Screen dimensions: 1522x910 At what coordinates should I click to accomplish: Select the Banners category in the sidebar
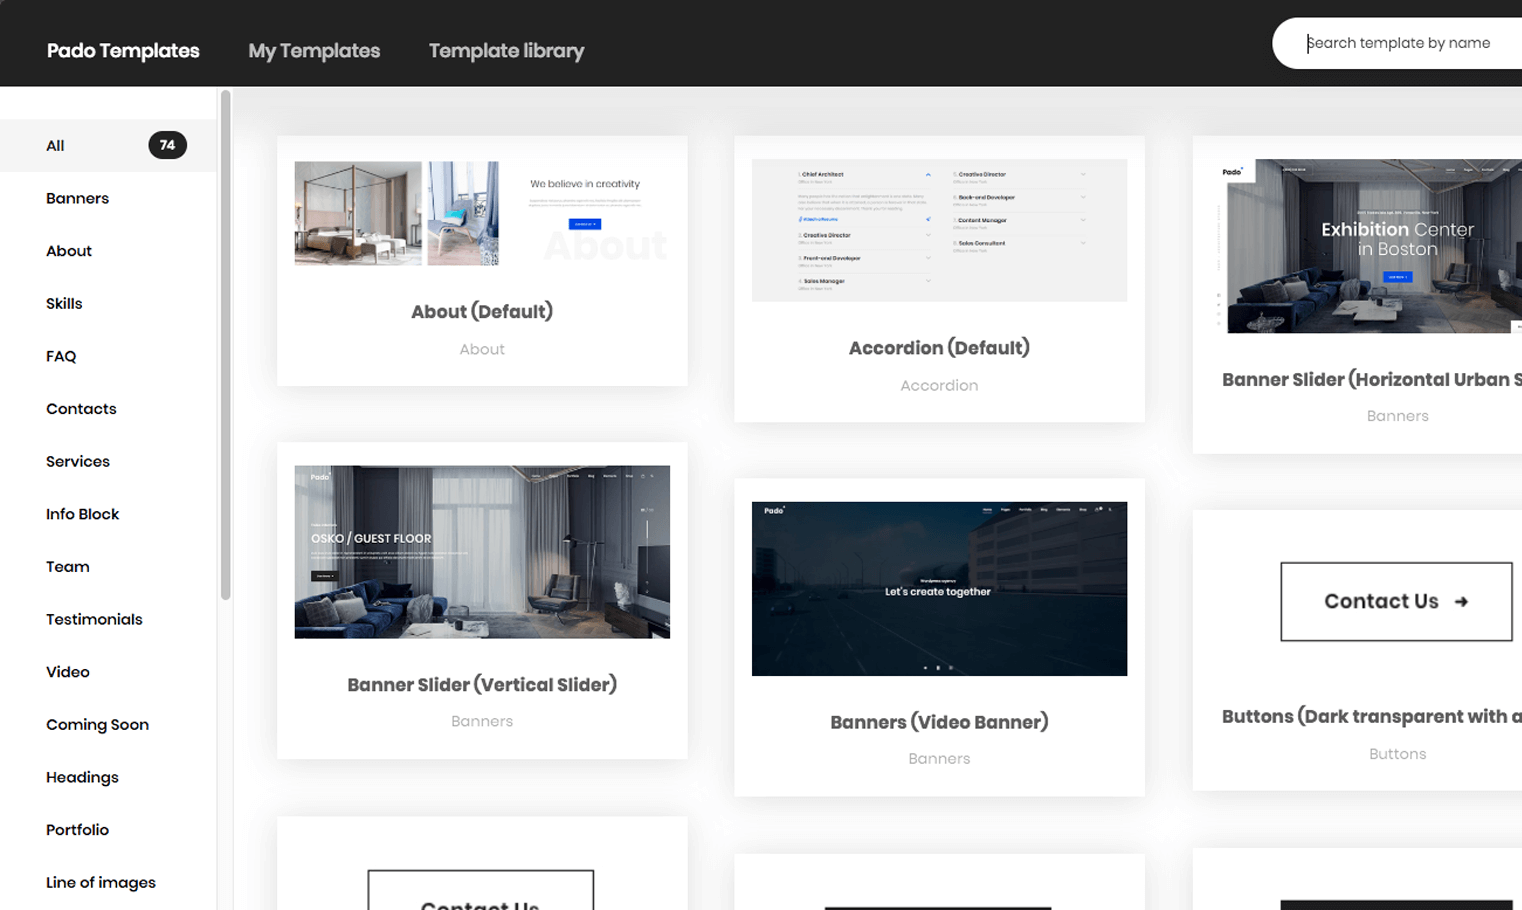pos(77,198)
